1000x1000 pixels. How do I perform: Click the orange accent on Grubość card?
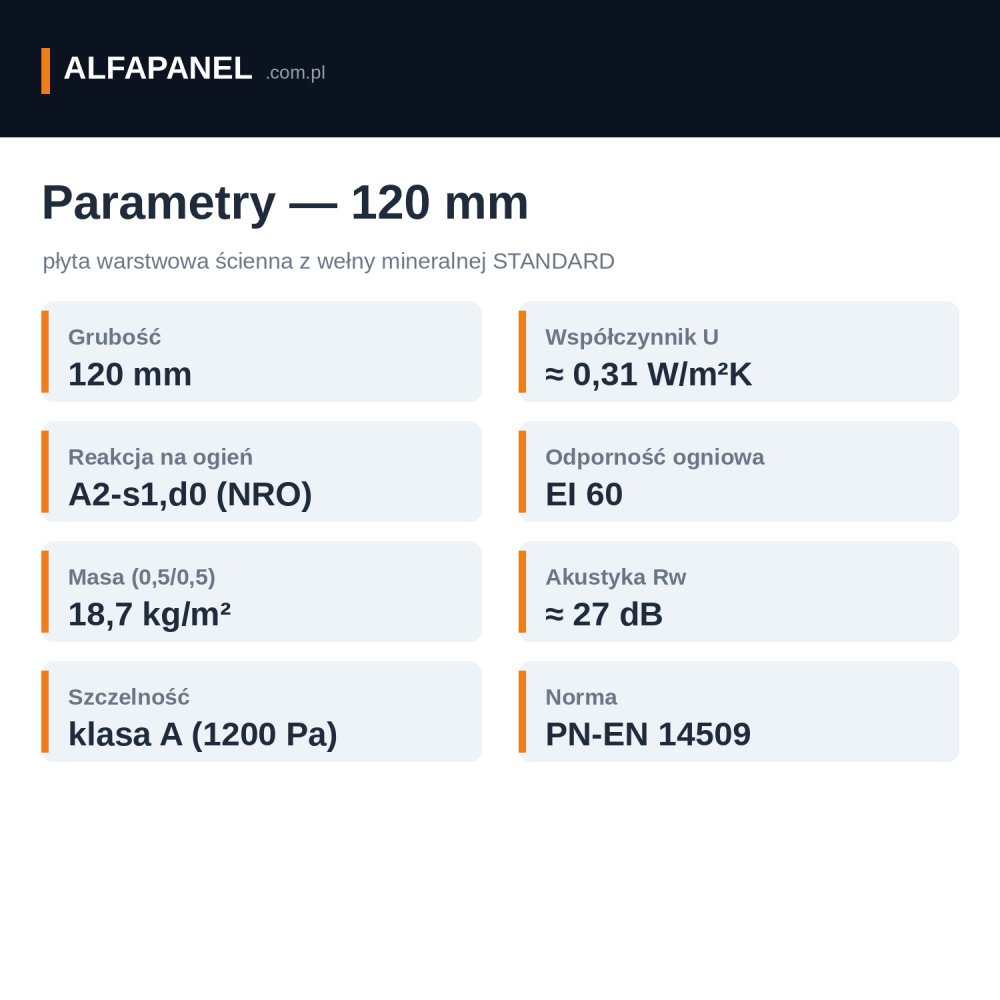click(45, 351)
